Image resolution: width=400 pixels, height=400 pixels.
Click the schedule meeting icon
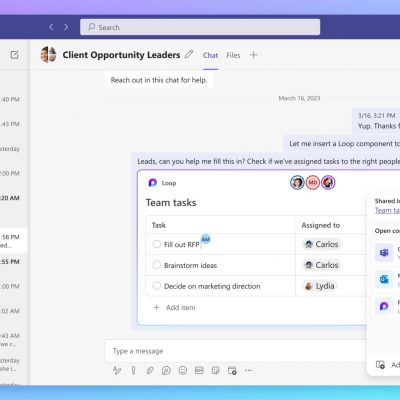click(x=232, y=370)
